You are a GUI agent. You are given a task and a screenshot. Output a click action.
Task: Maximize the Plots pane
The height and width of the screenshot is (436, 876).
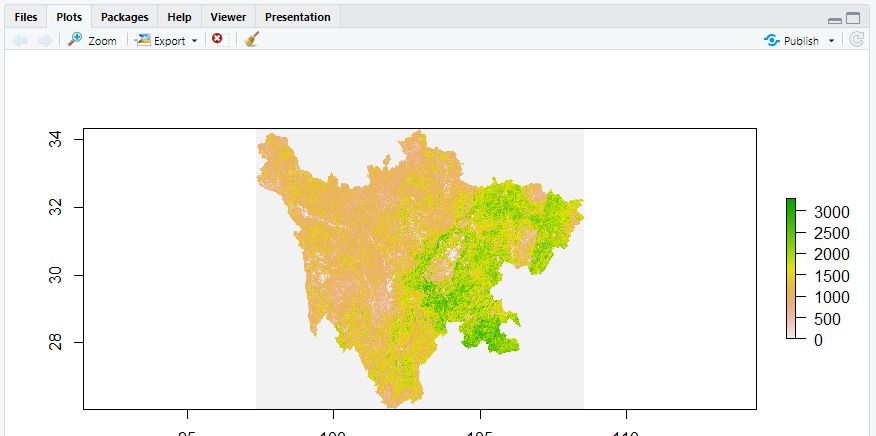(x=853, y=18)
